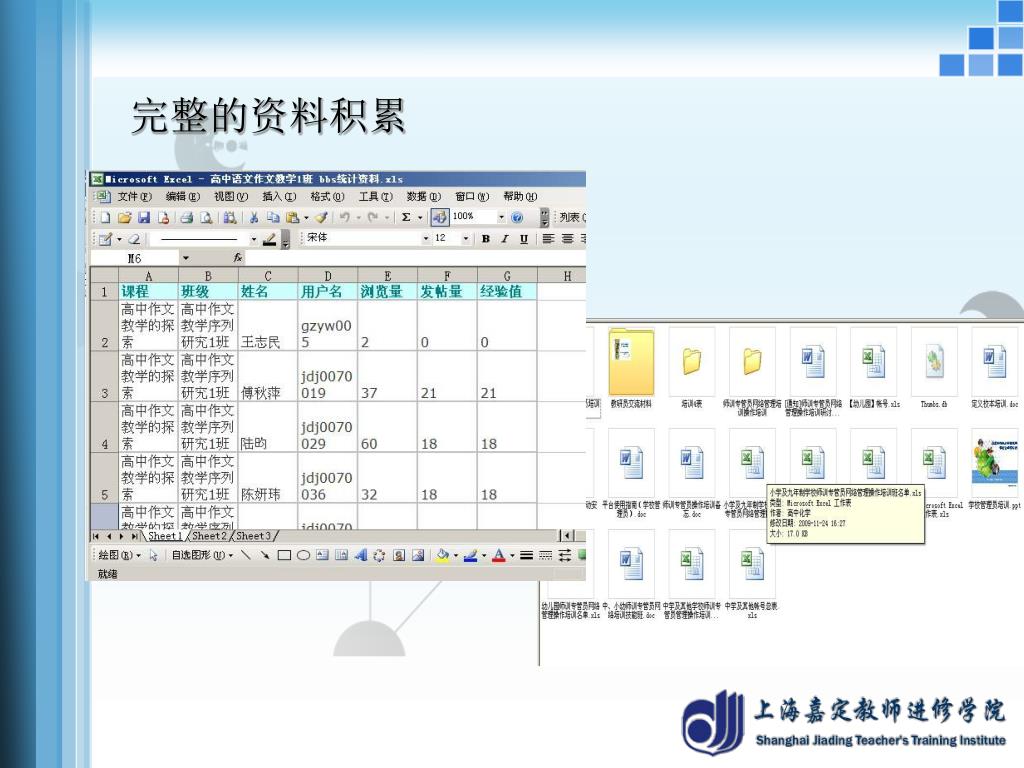Screen dimensions: 1024x768
Task: Open the 格式 Format menu
Action: click(327, 197)
